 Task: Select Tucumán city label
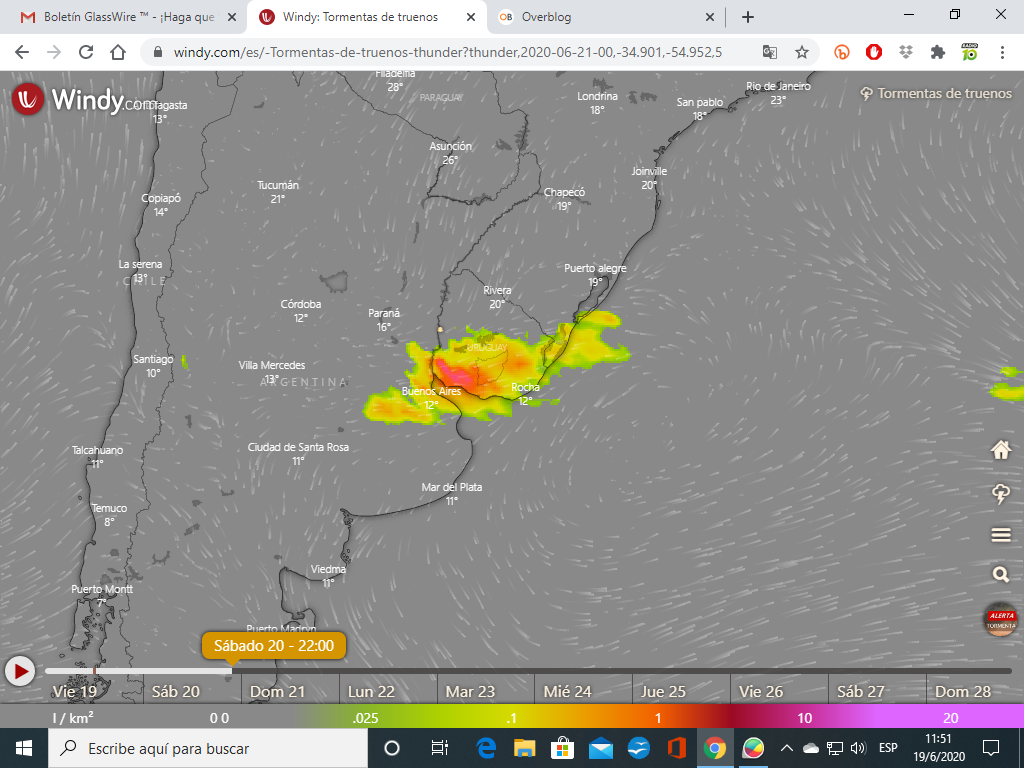(x=278, y=191)
